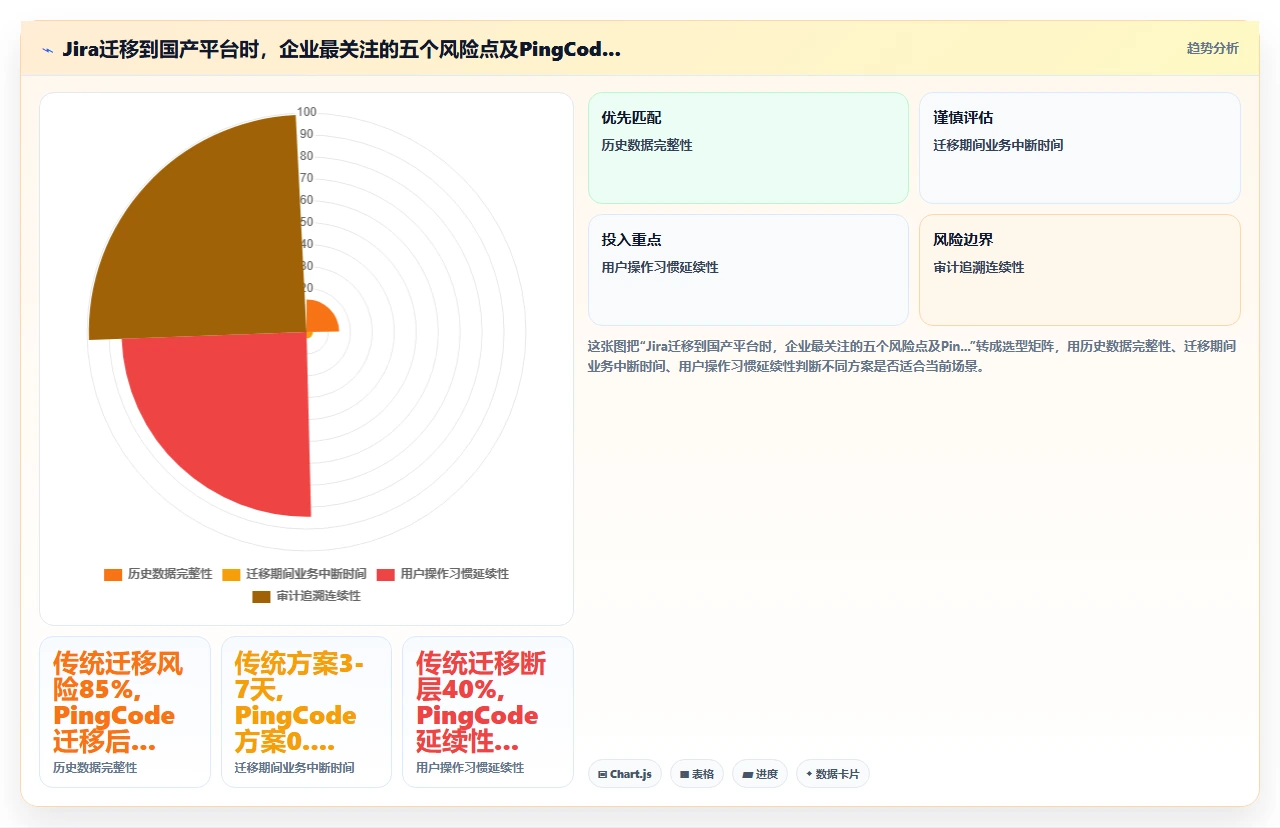Click legend text 迁移期间业务中断时间

coord(306,574)
